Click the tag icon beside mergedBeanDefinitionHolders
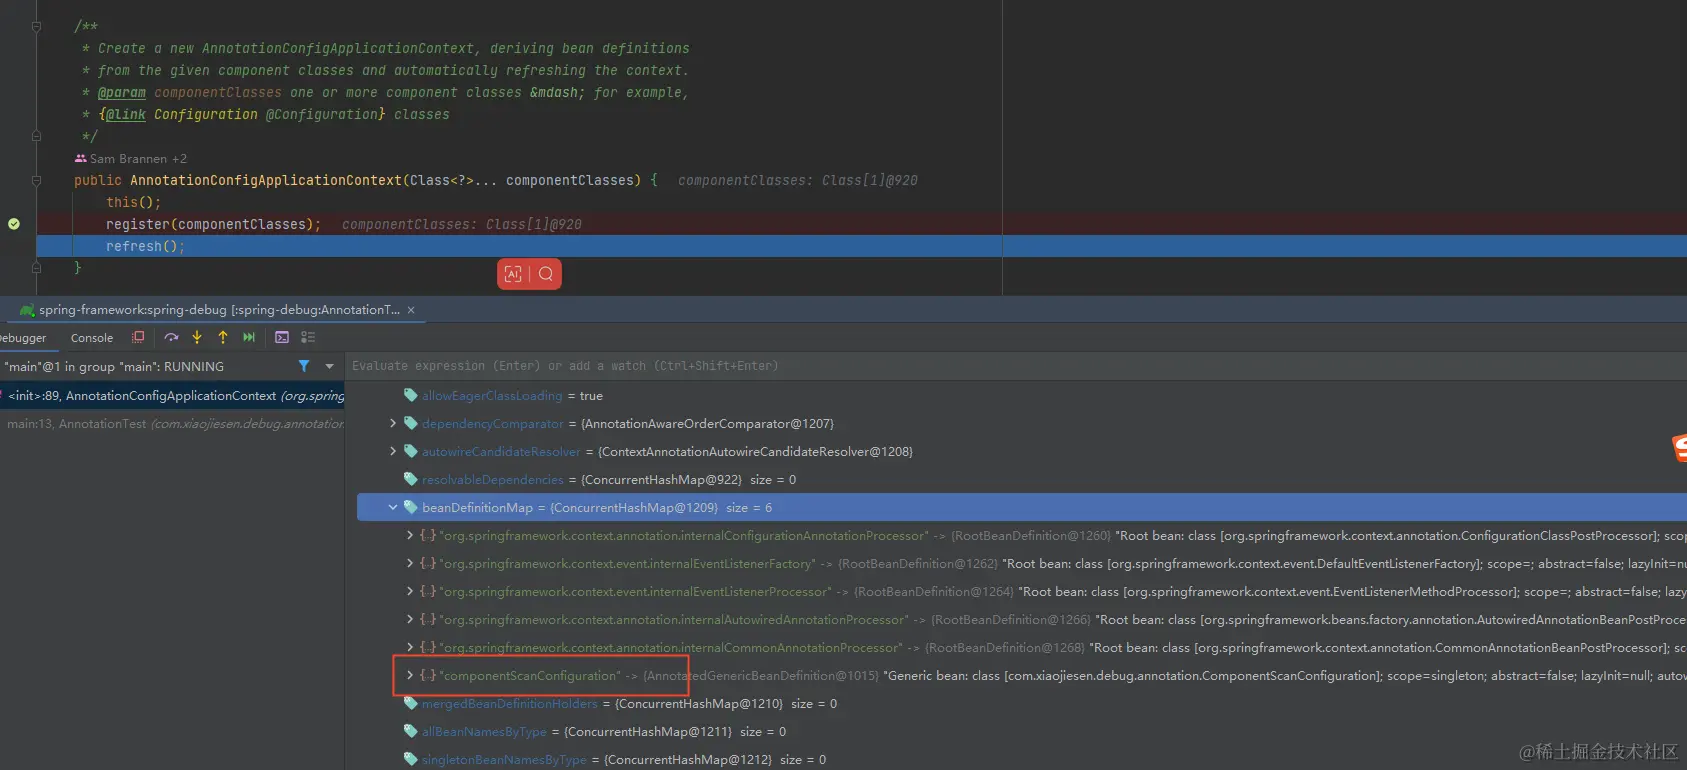 [x=410, y=703]
